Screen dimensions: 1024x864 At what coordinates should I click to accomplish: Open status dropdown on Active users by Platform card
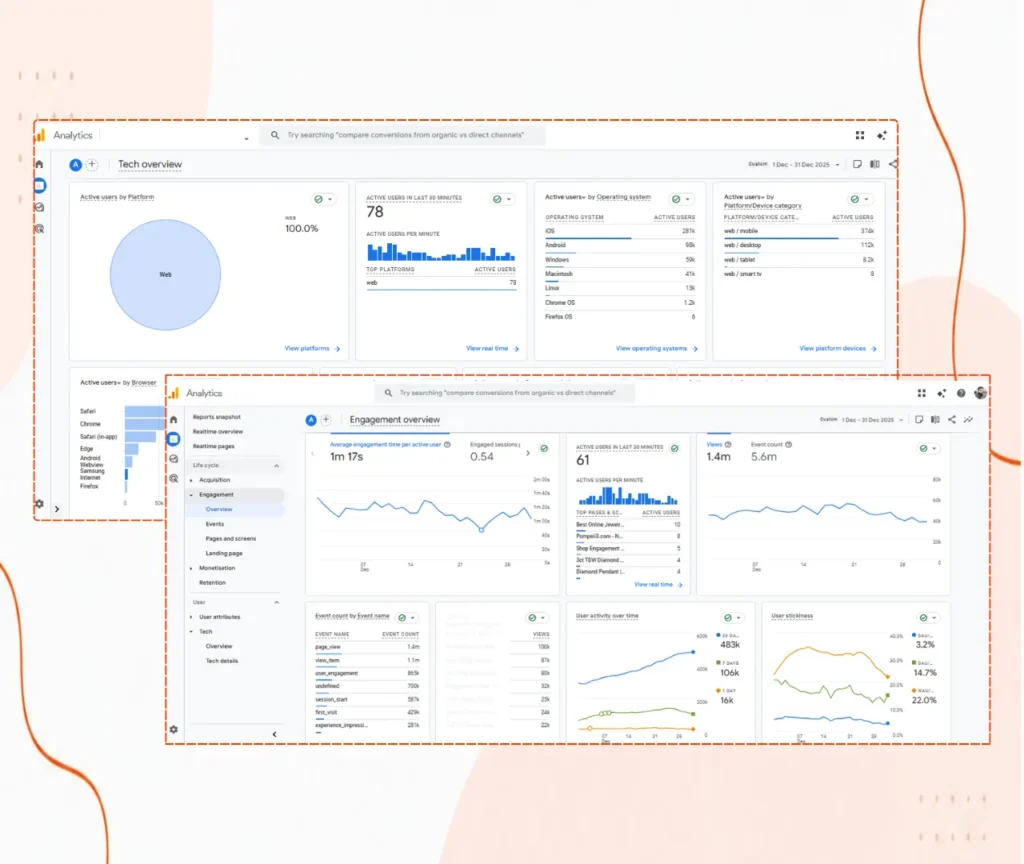point(324,199)
